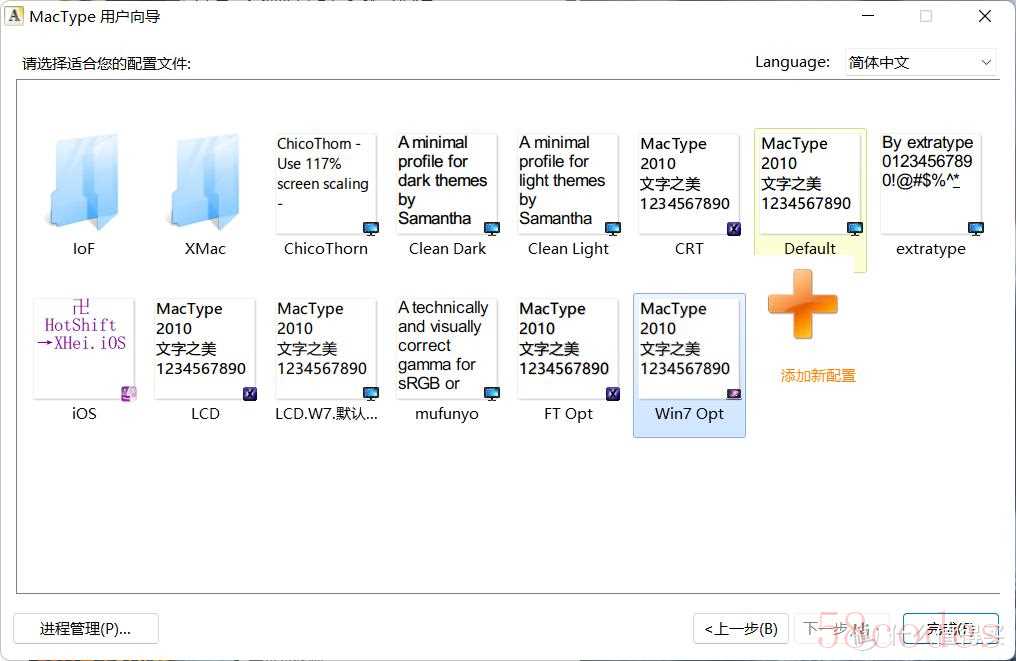This screenshot has width=1016, height=661.
Task: Choose the mufunyo profile
Action: (x=447, y=350)
